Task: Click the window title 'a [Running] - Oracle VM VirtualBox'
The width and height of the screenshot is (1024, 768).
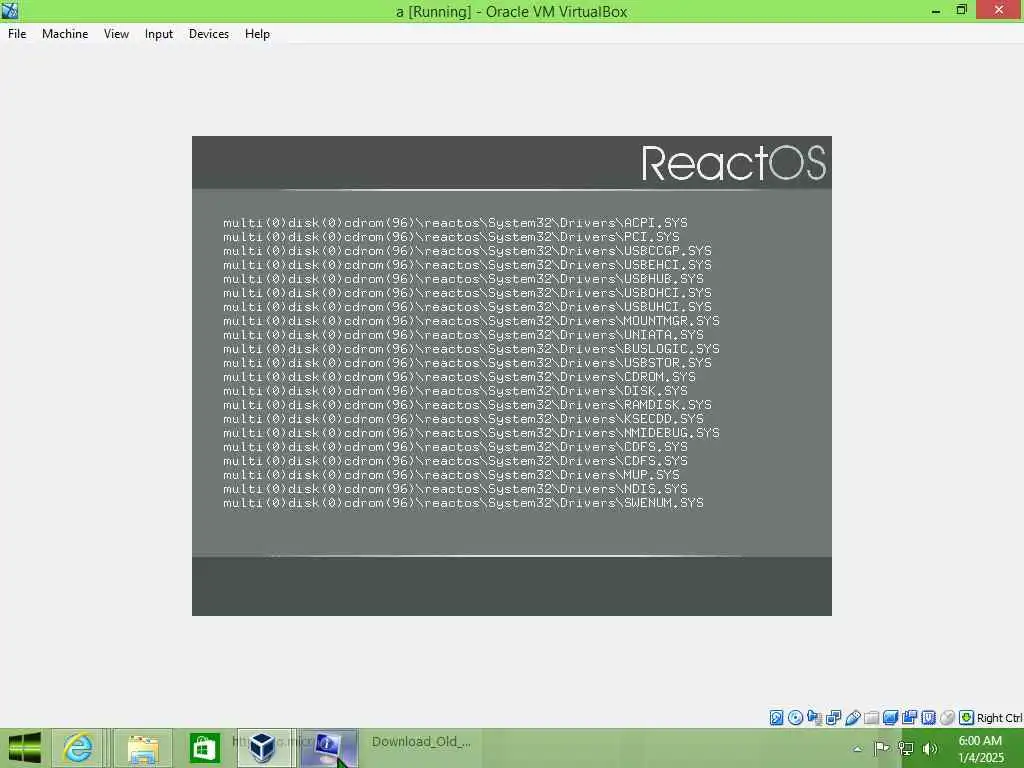Action: pyautogui.click(x=511, y=11)
